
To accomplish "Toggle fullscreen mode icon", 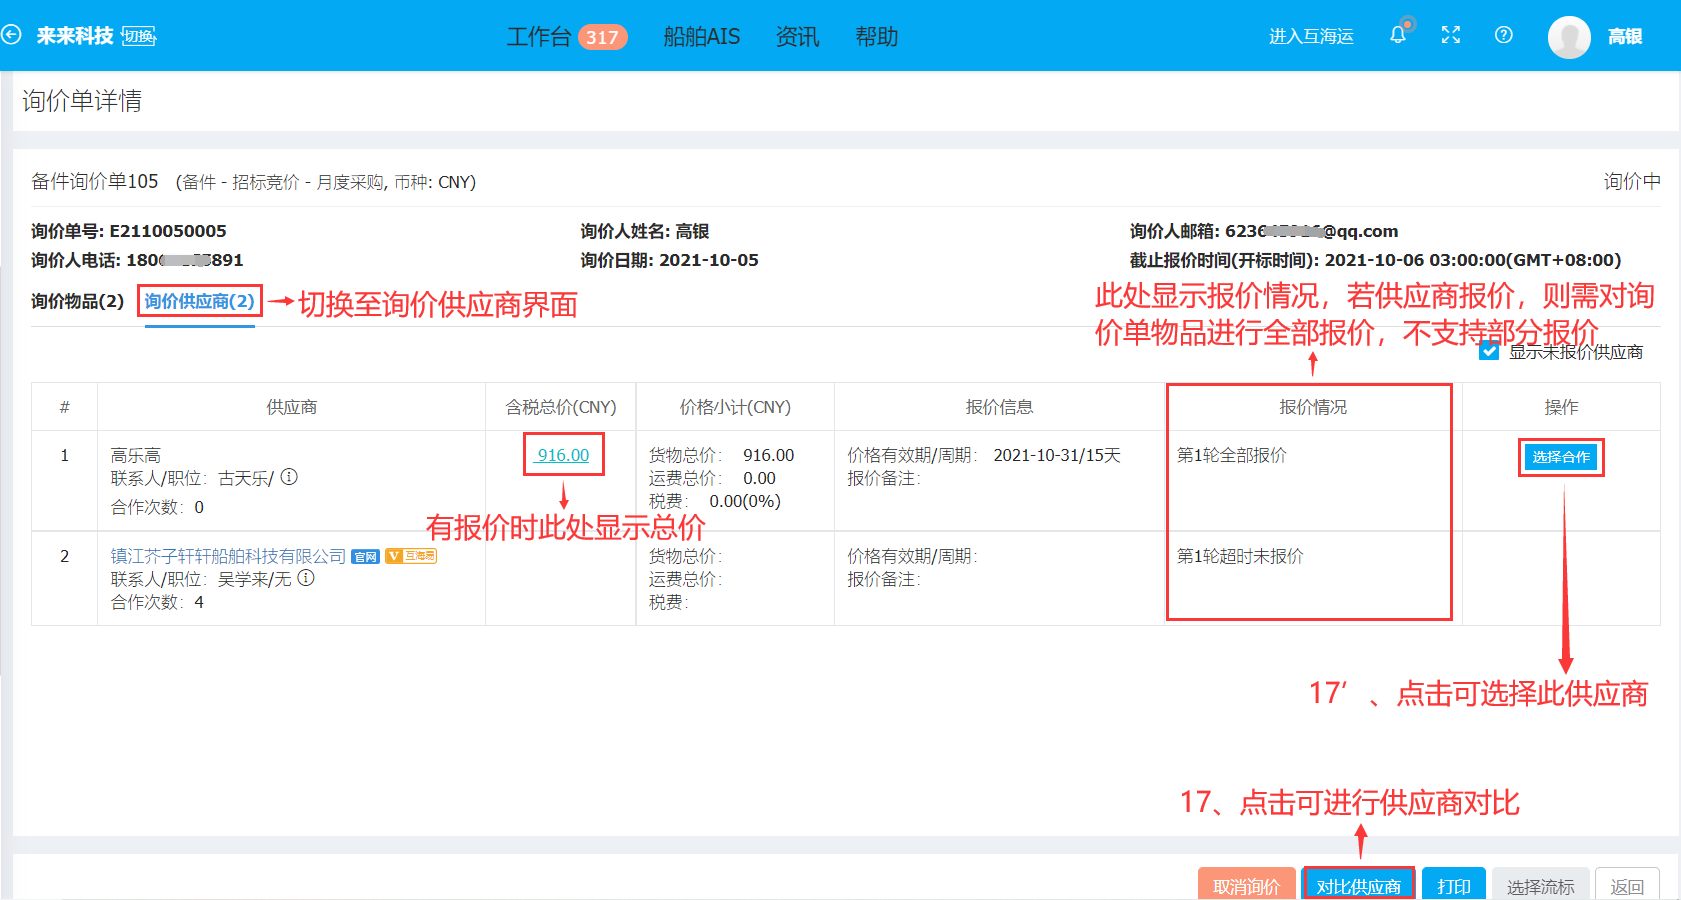I will [1451, 35].
